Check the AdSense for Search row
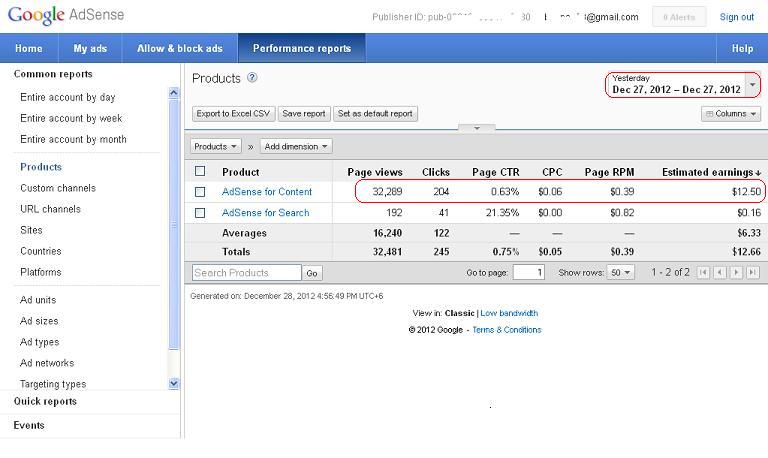 [x=200, y=213]
